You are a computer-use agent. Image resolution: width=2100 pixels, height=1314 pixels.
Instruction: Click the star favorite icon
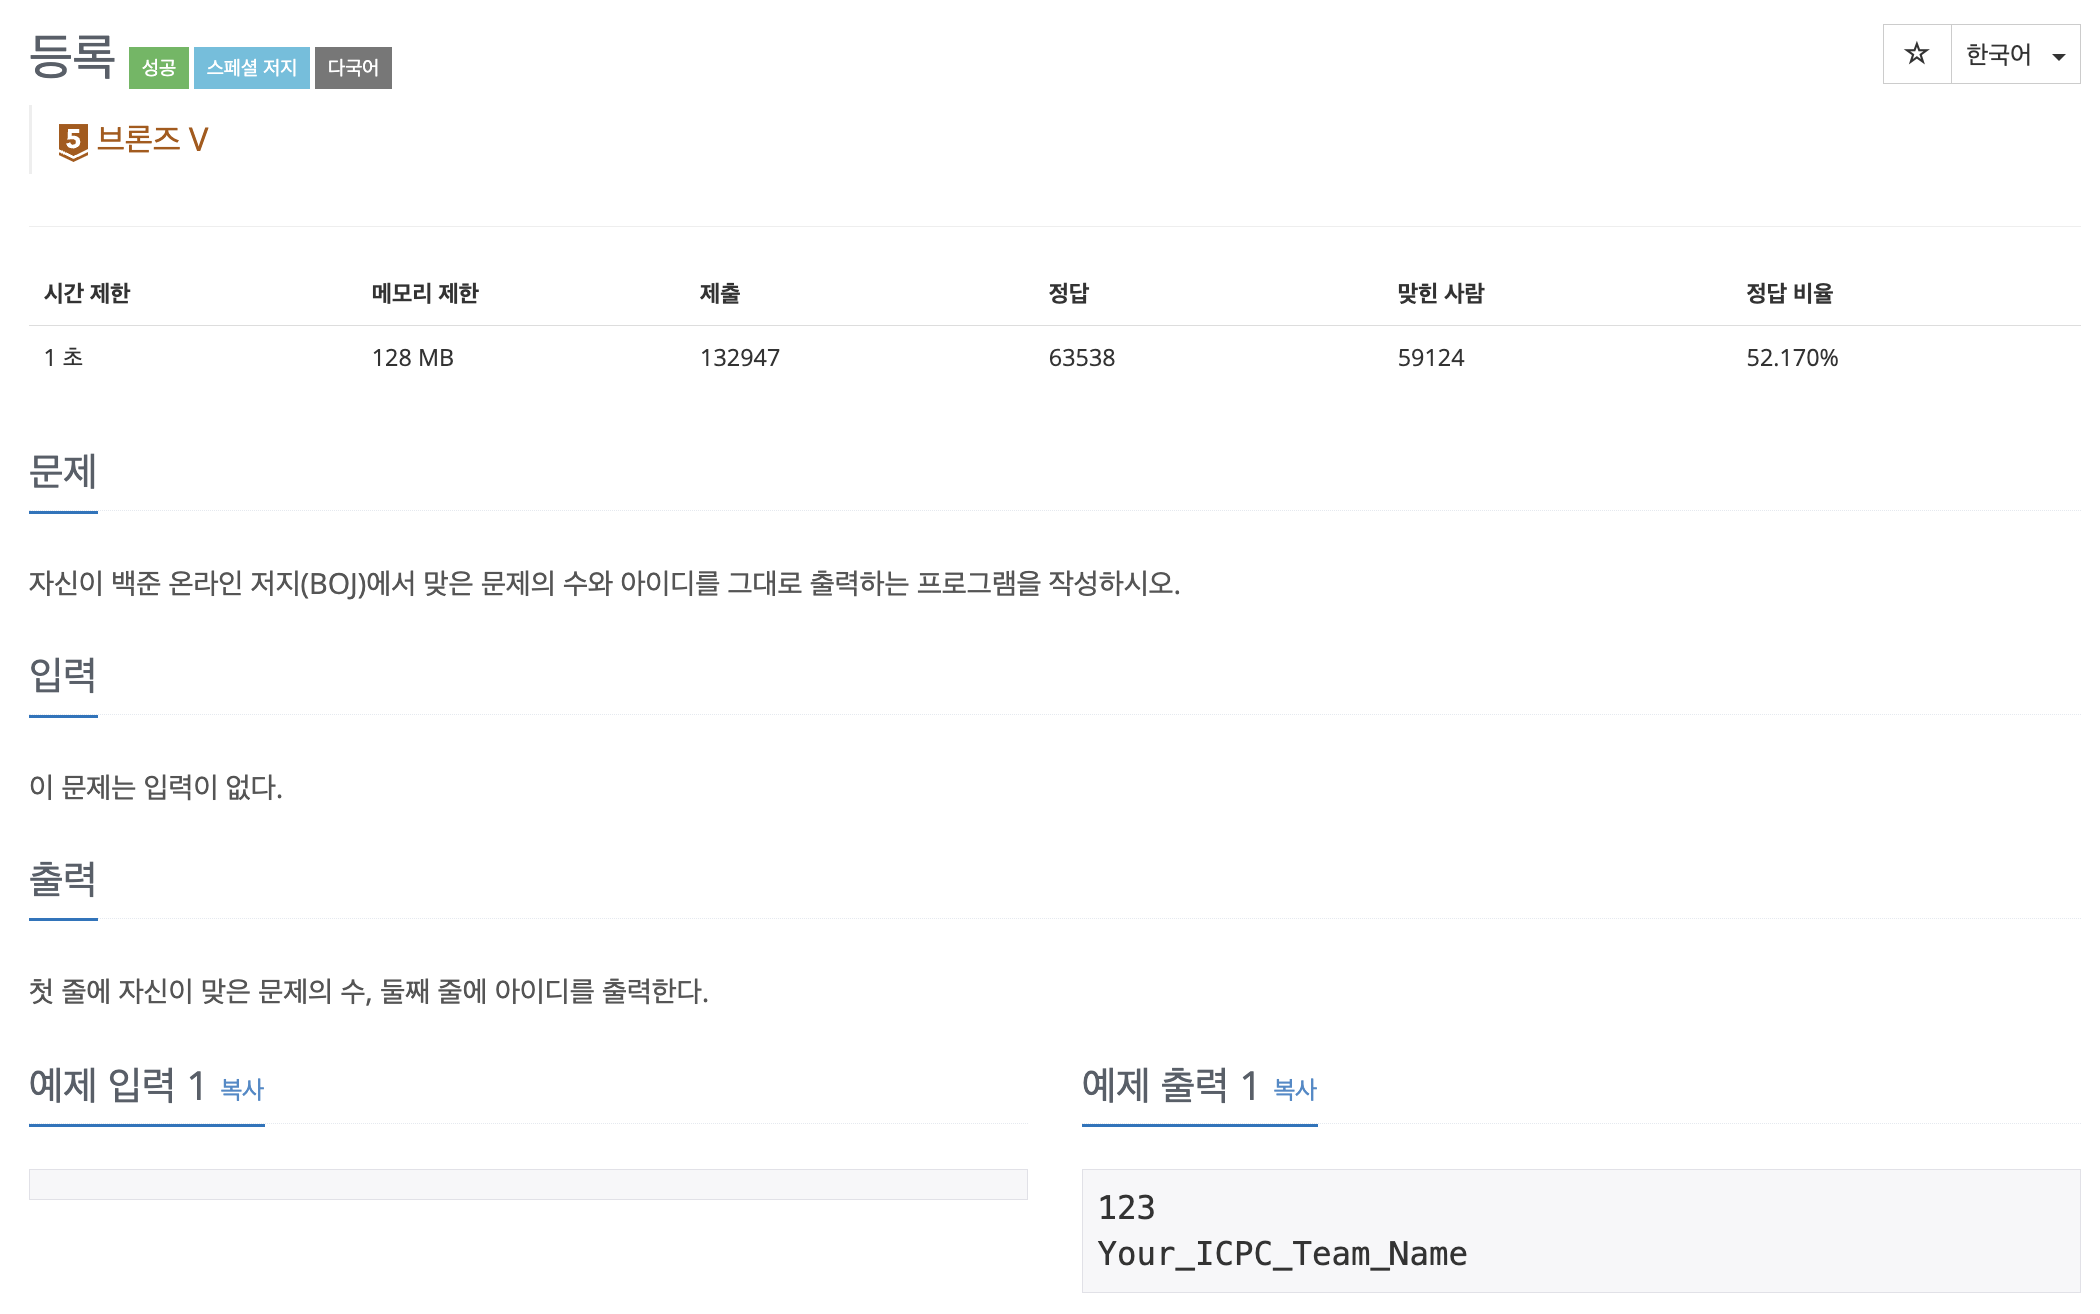click(x=1916, y=54)
